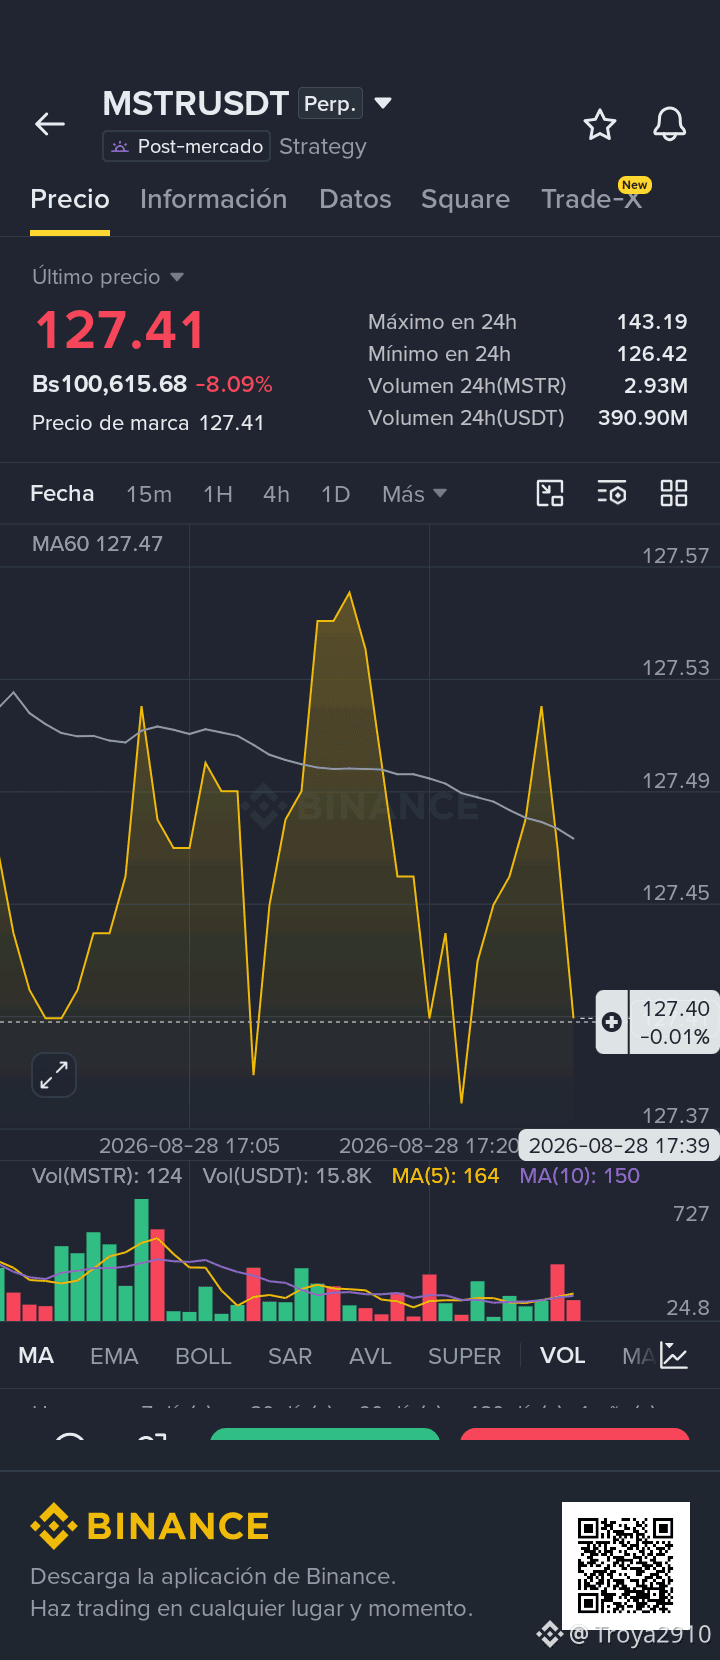Toggle the VOL sub-indicator
Viewport: 720px width, 1660px height.
click(x=562, y=1356)
